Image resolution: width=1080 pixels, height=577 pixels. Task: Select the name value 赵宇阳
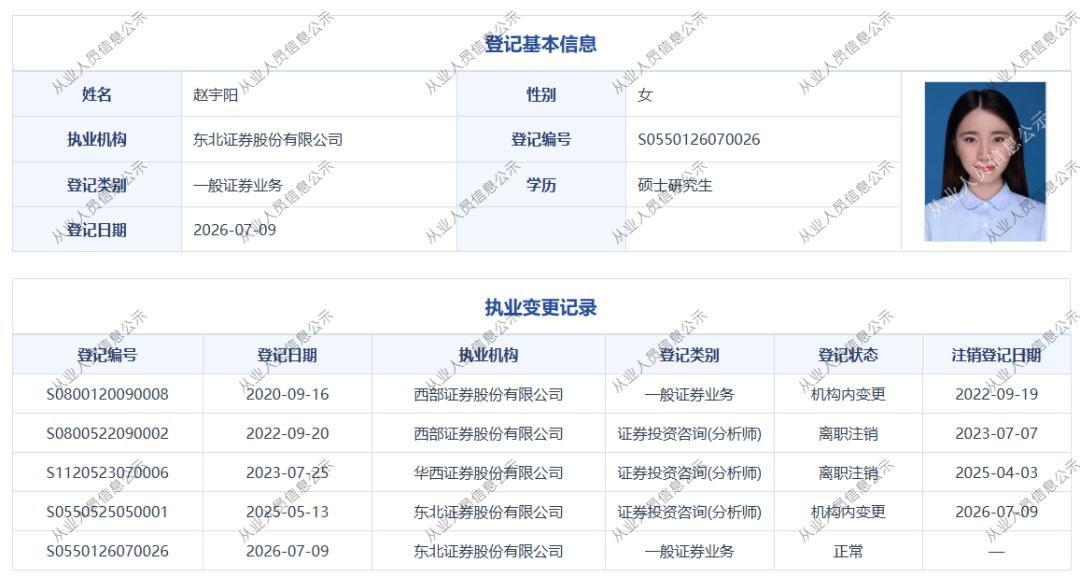click(216, 95)
